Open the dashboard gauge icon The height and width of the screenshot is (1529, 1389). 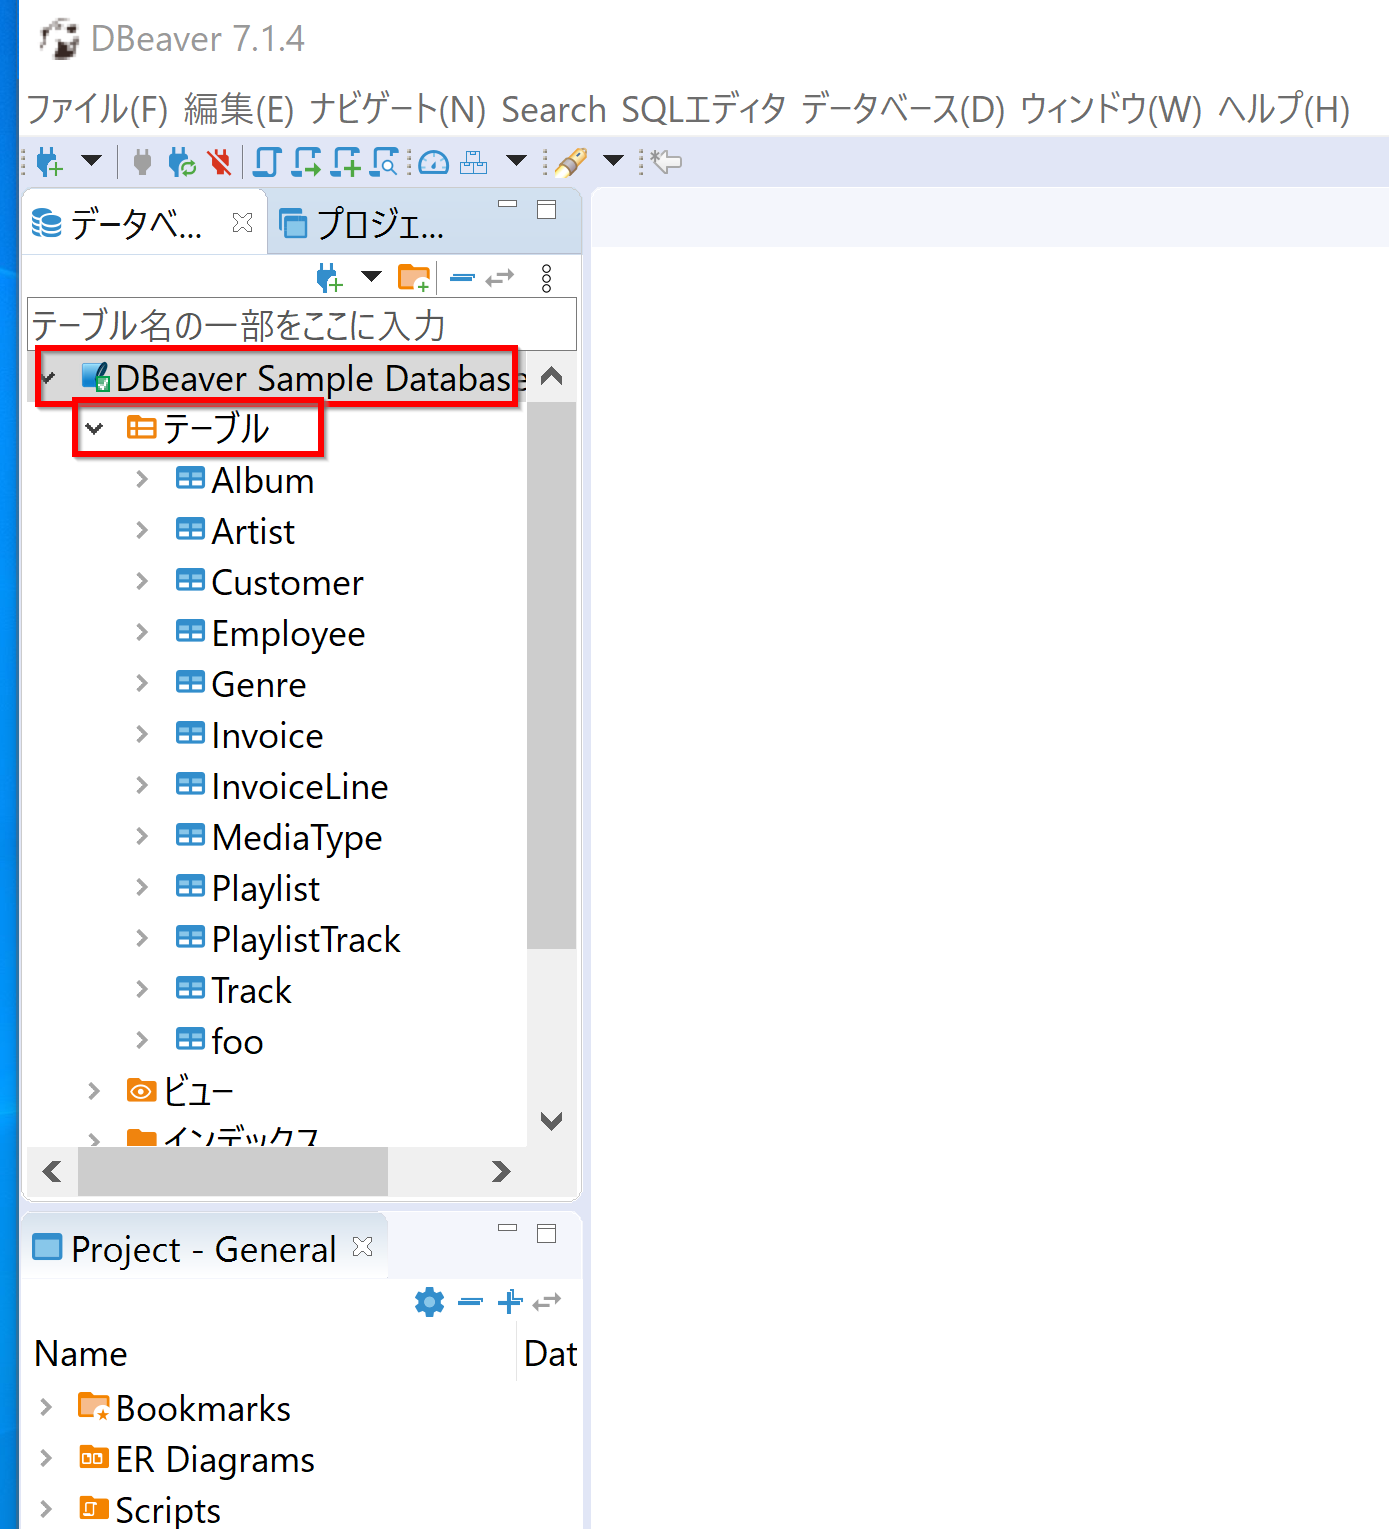[x=433, y=162]
